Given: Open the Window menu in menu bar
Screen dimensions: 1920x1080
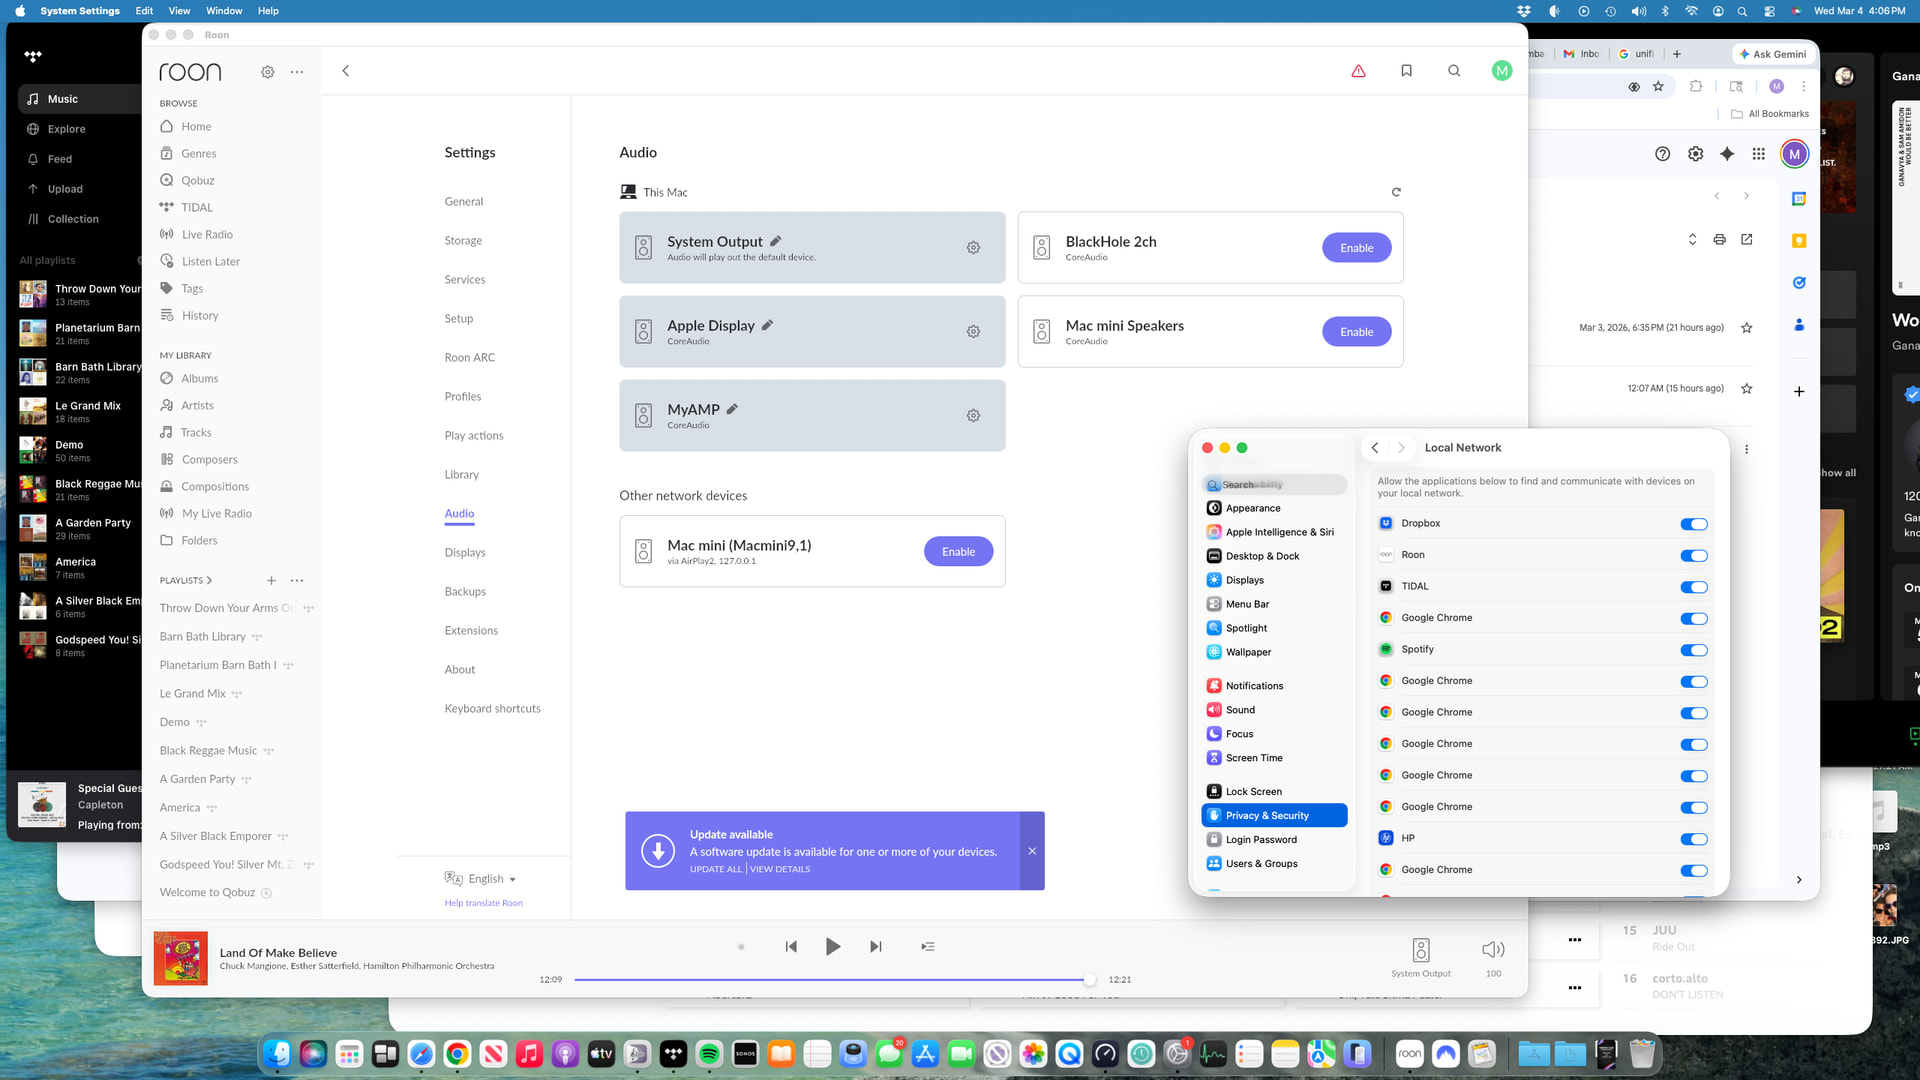Looking at the screenshot, I should [224, 11].
